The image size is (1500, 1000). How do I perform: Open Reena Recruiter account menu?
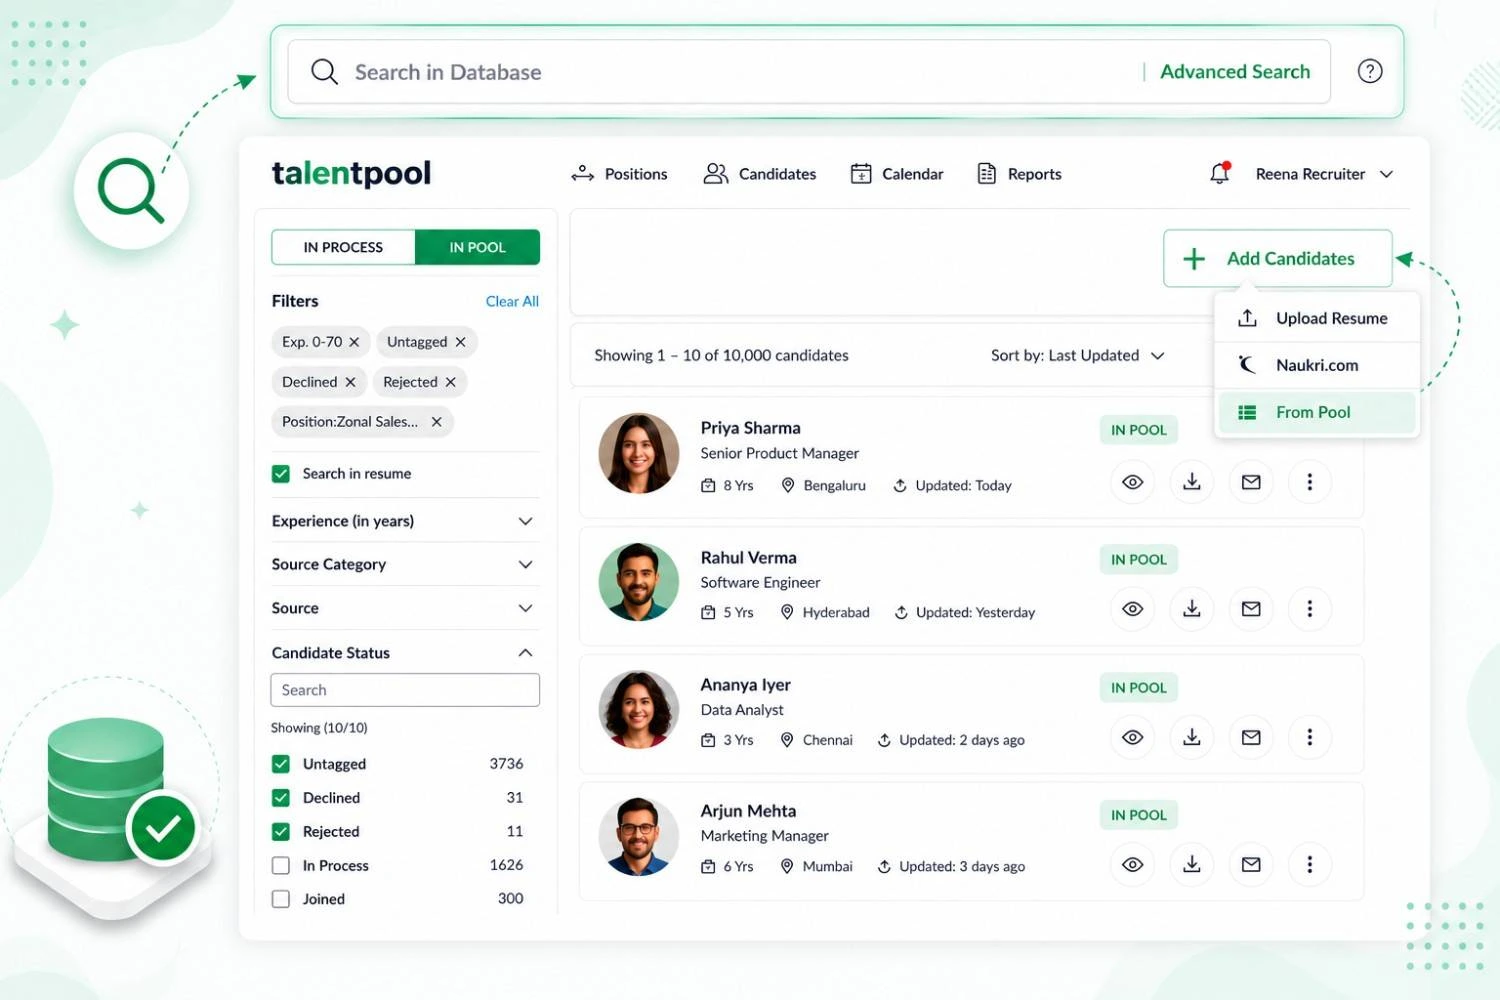[1324, 174]
